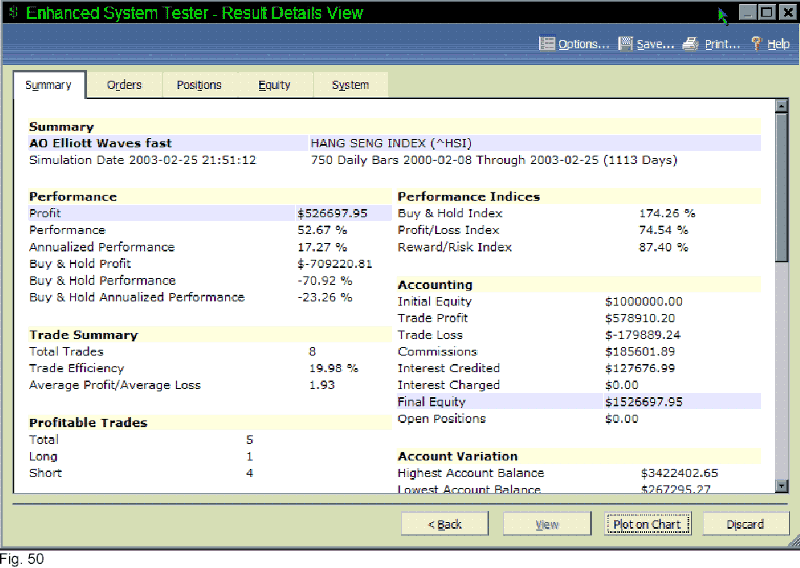
Task: Open the Help link
Action: tap(779, 44)
